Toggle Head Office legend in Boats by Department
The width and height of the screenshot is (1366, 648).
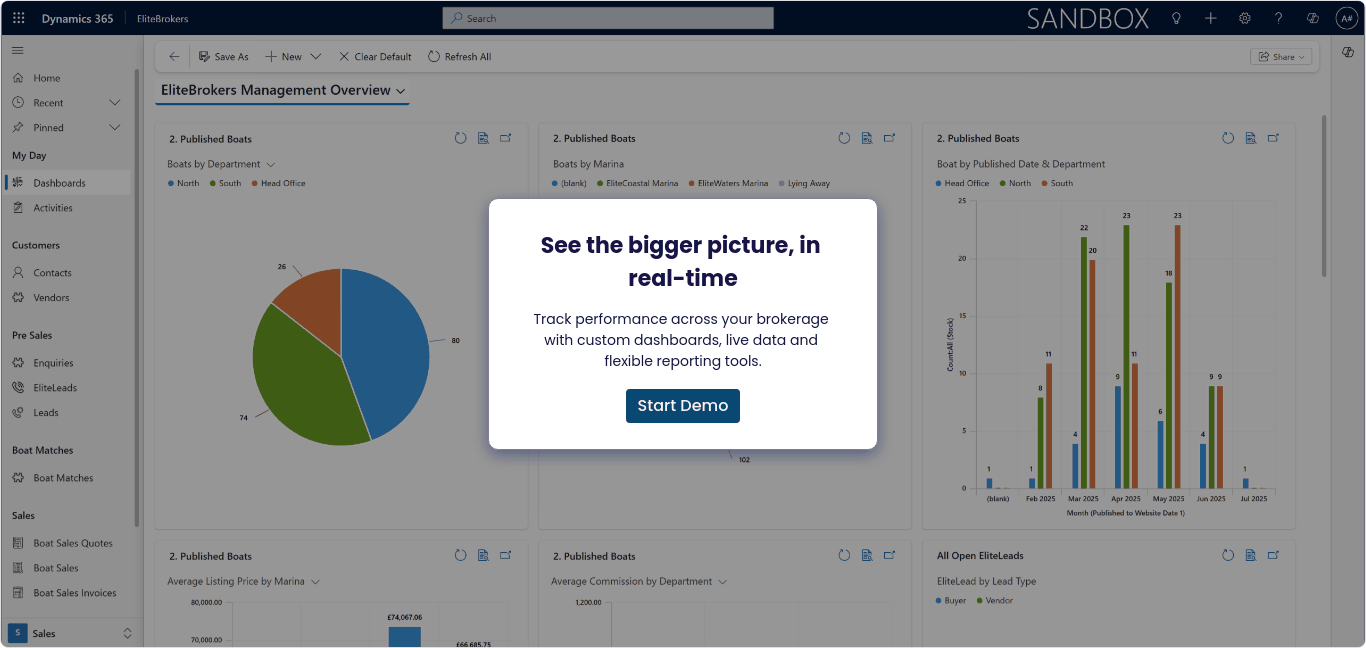278,183
